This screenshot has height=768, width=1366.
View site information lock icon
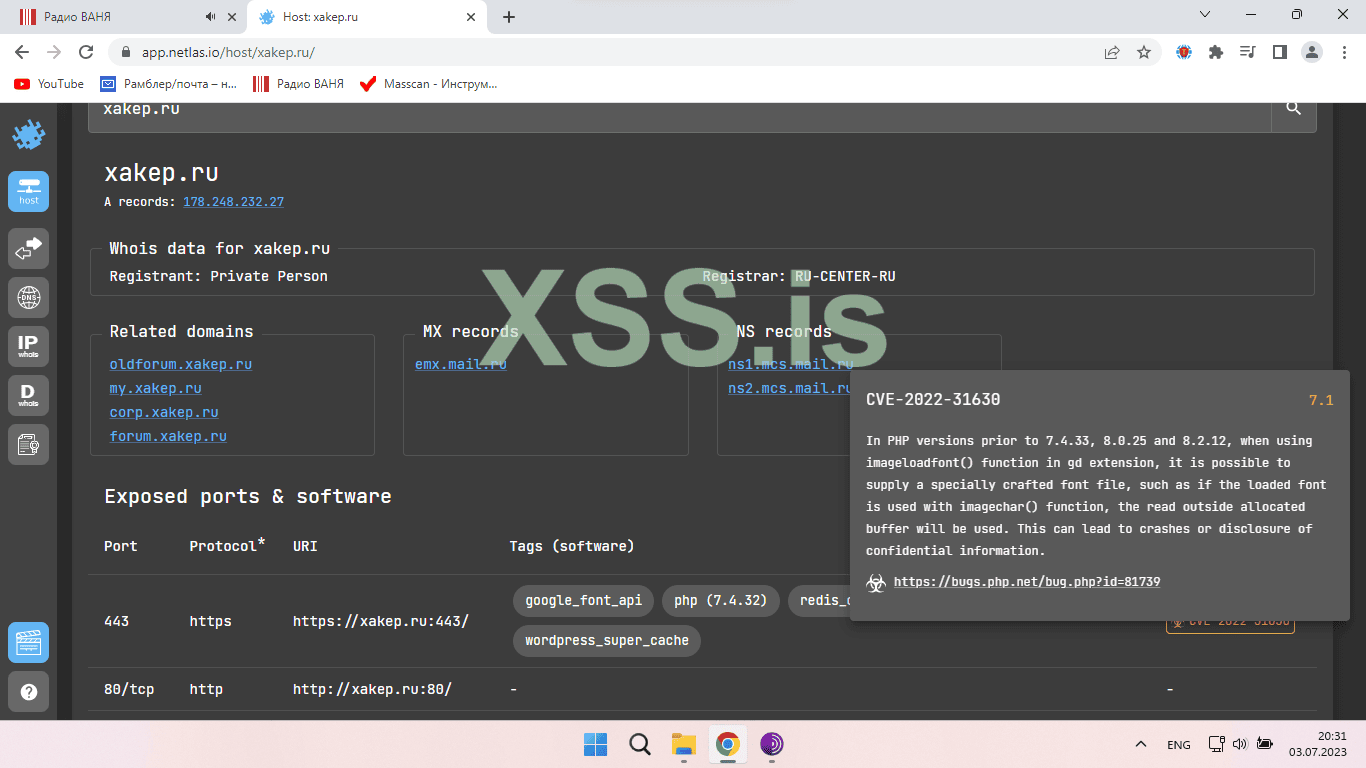(126, 52)
